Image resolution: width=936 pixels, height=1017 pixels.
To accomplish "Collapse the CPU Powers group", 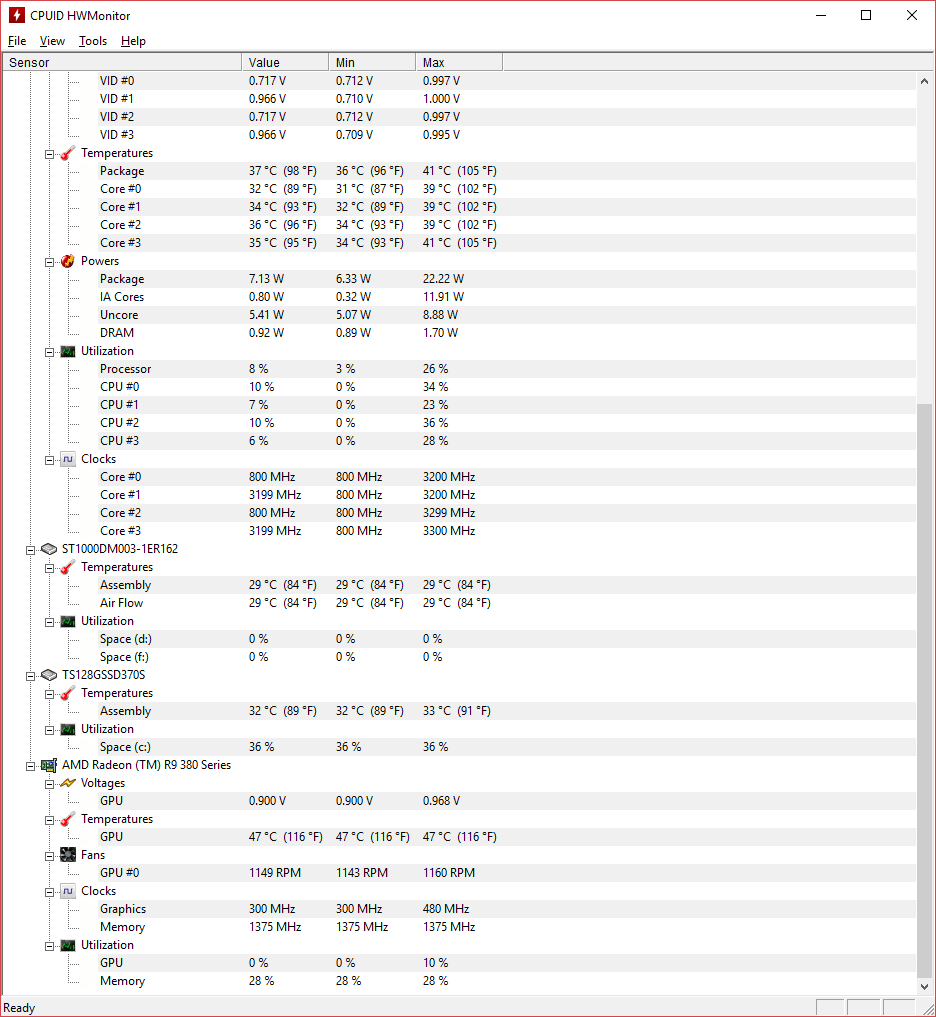I will [49, 262].
